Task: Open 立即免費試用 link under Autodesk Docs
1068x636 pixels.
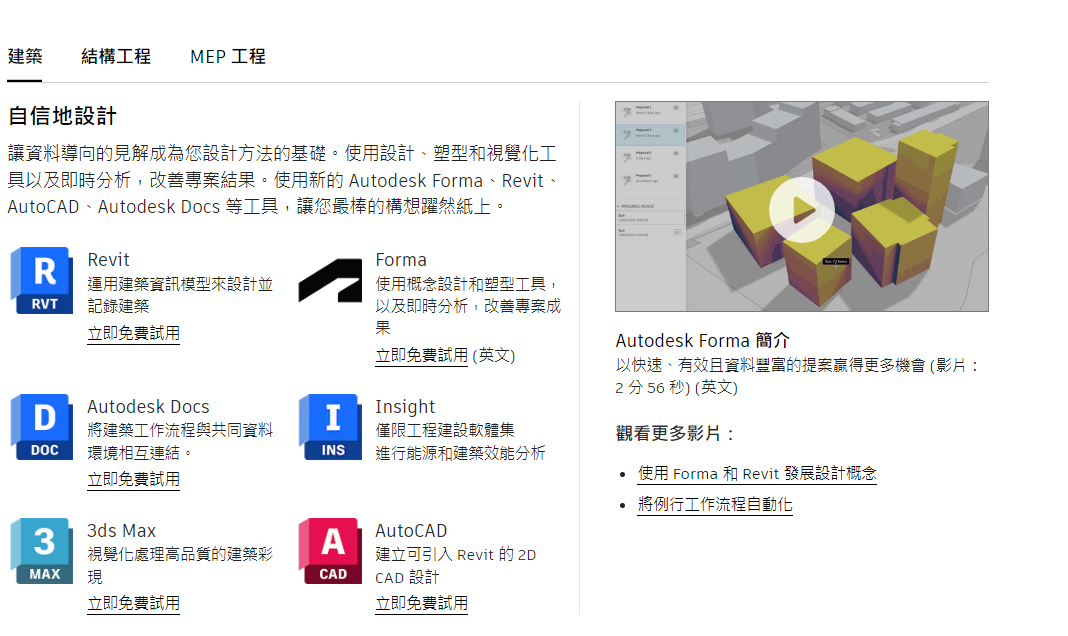Action: pyautogui.click(x=134, y=479)
